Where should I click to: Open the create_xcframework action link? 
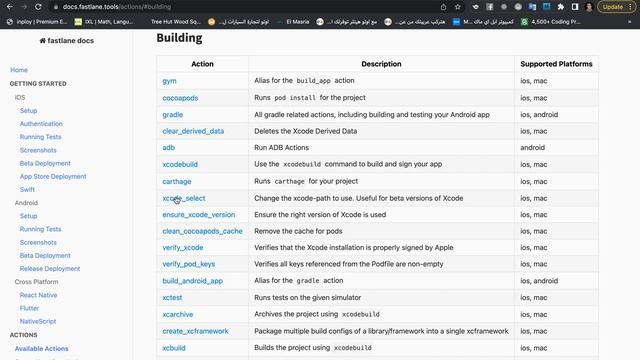[195, 331]
